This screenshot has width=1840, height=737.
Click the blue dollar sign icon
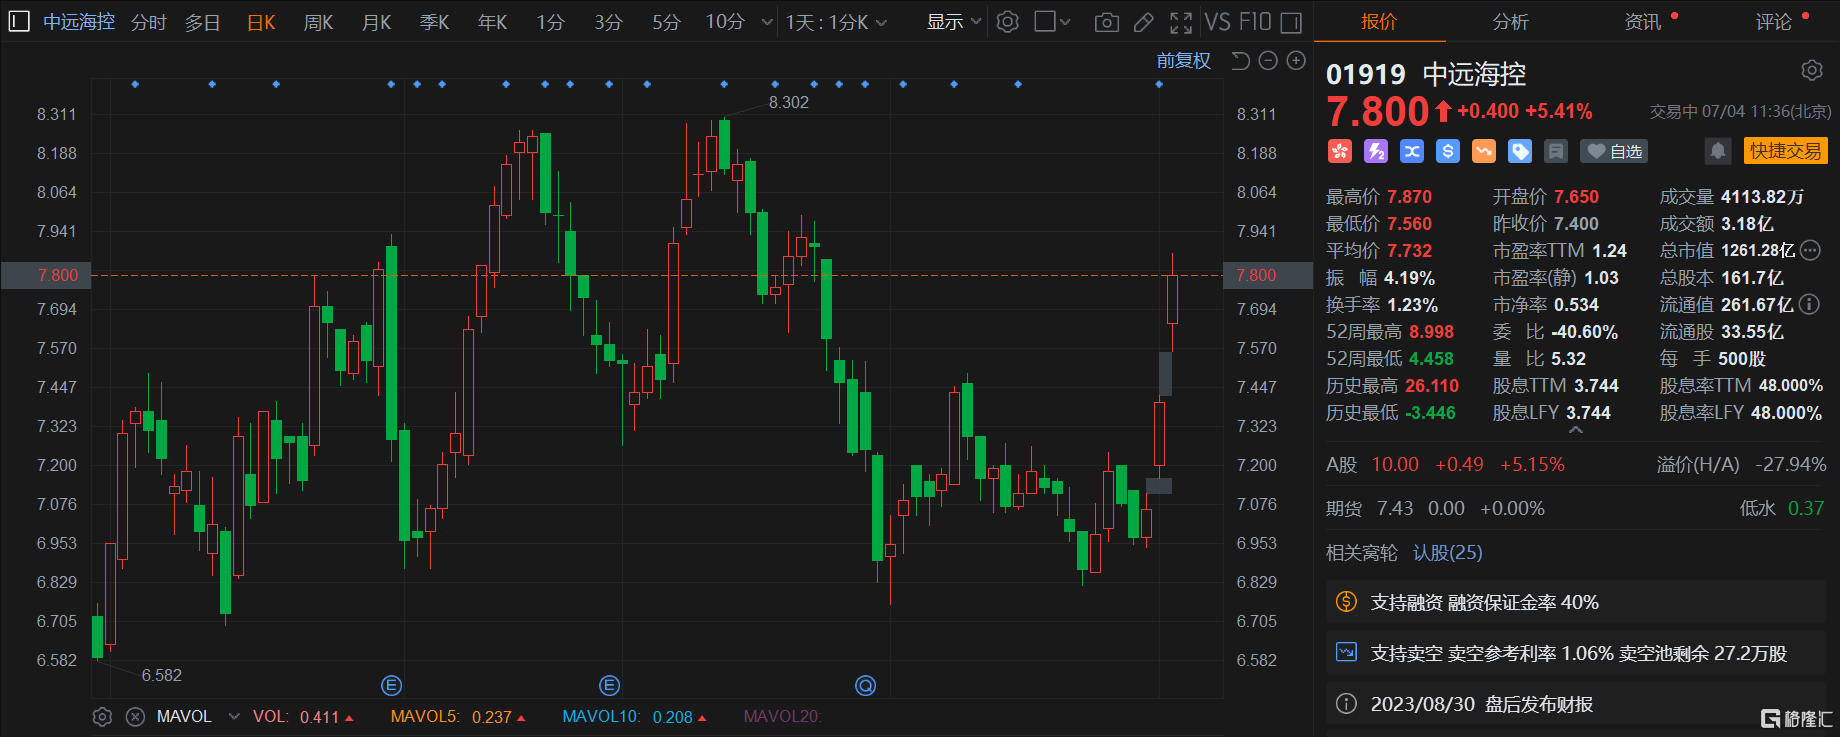tap(1448, 151)
